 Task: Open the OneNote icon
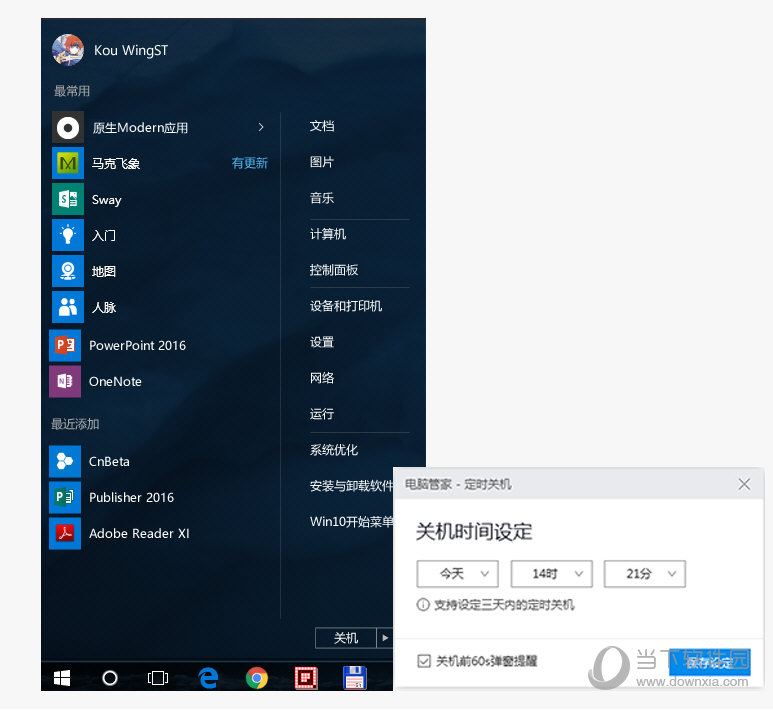click(65, 381)
